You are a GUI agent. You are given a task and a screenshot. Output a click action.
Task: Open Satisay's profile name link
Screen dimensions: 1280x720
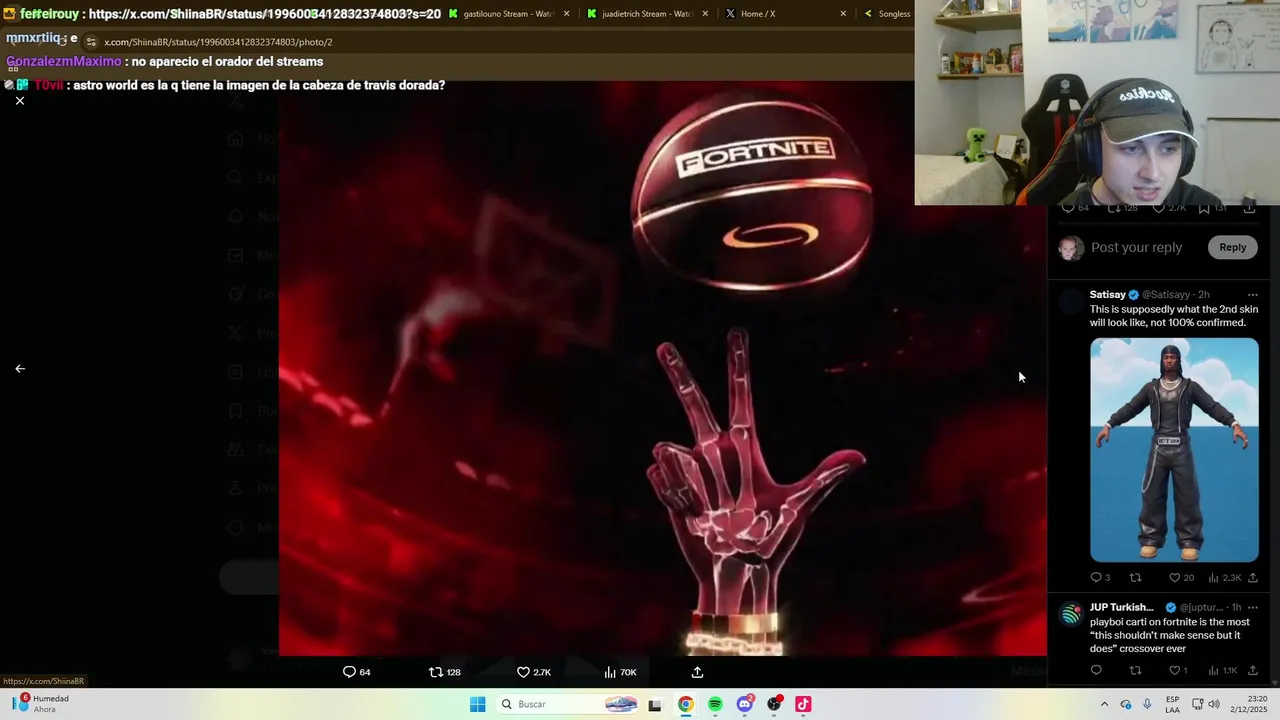(1107, 295)
